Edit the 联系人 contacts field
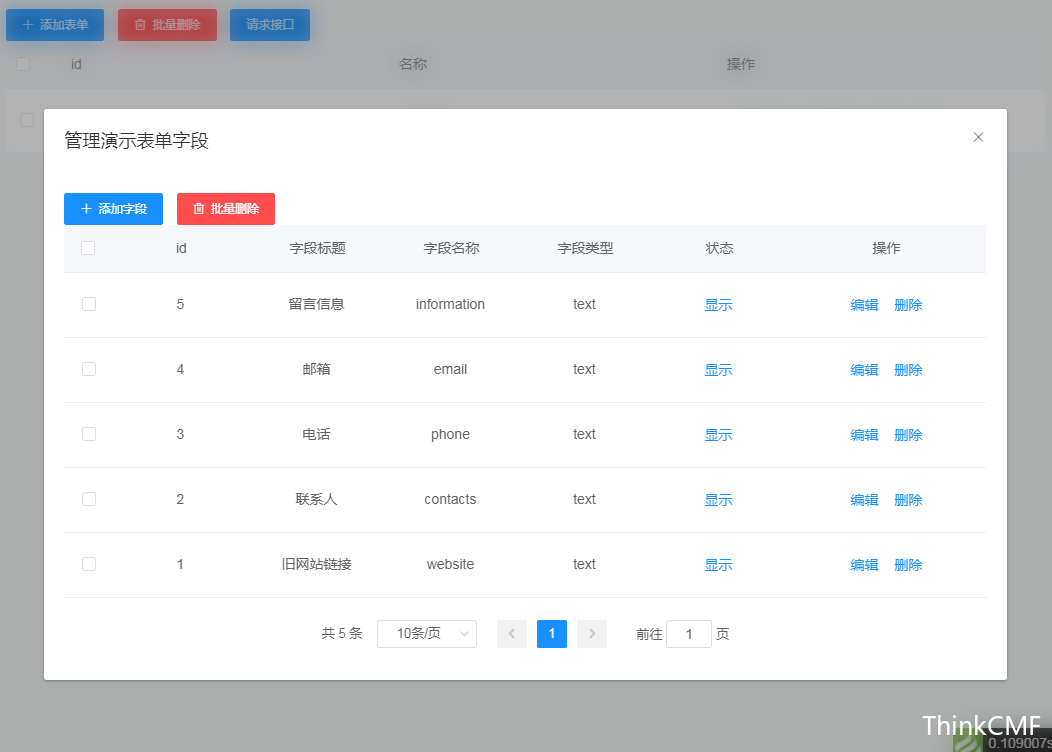The height and width of the screenshot is (752, 1052). (864, 500)
